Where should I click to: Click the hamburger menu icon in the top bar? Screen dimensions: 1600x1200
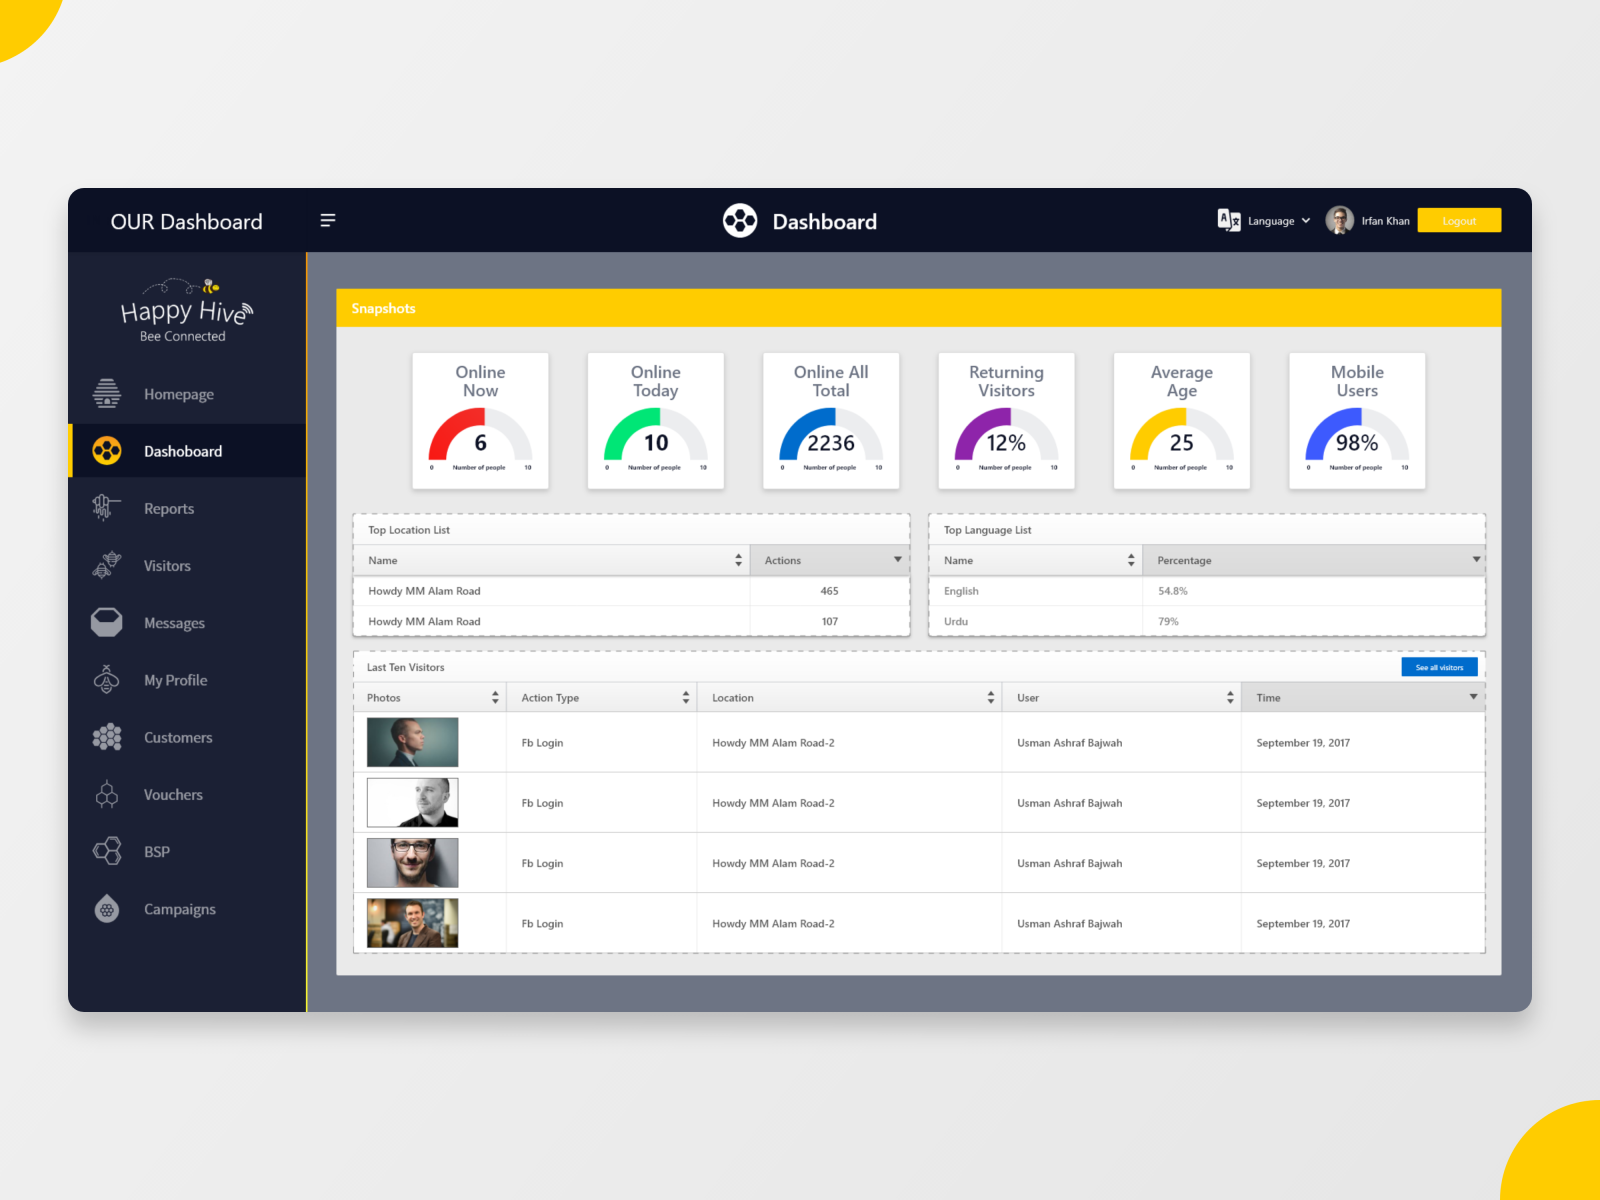click(x=328, y=220)
